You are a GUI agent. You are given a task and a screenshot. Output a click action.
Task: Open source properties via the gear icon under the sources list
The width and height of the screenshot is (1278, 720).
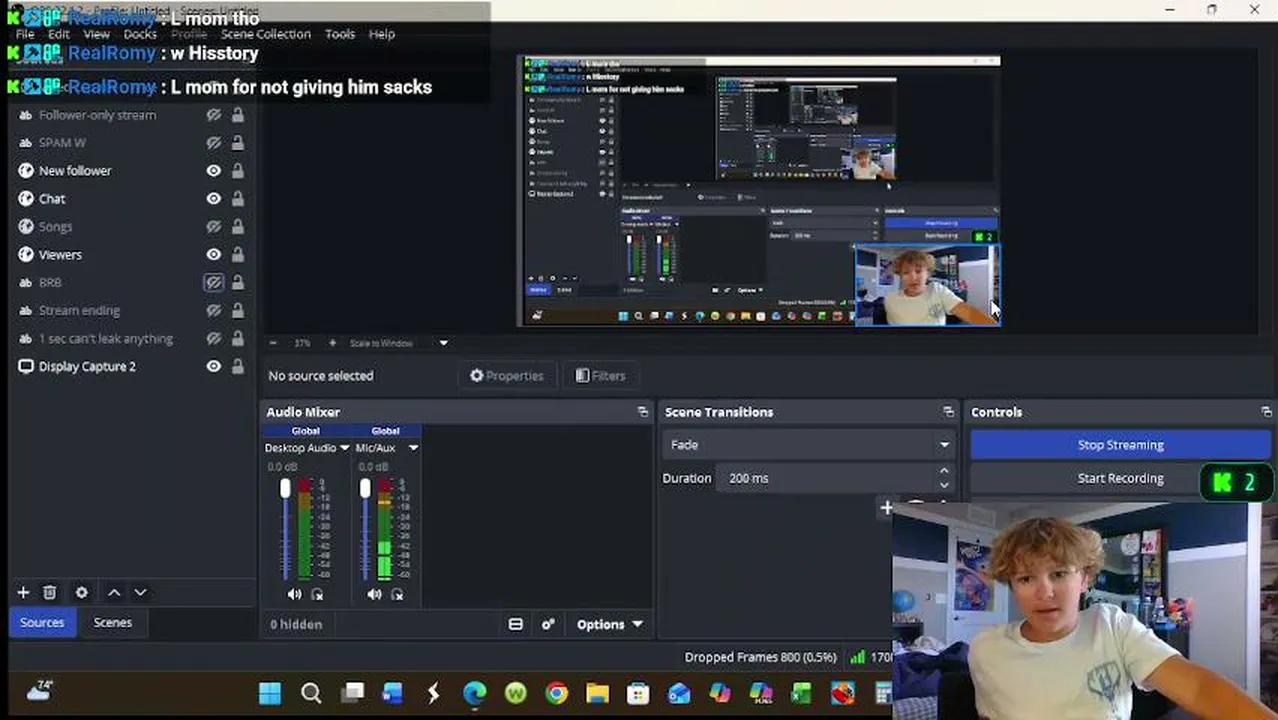point(82,592)
